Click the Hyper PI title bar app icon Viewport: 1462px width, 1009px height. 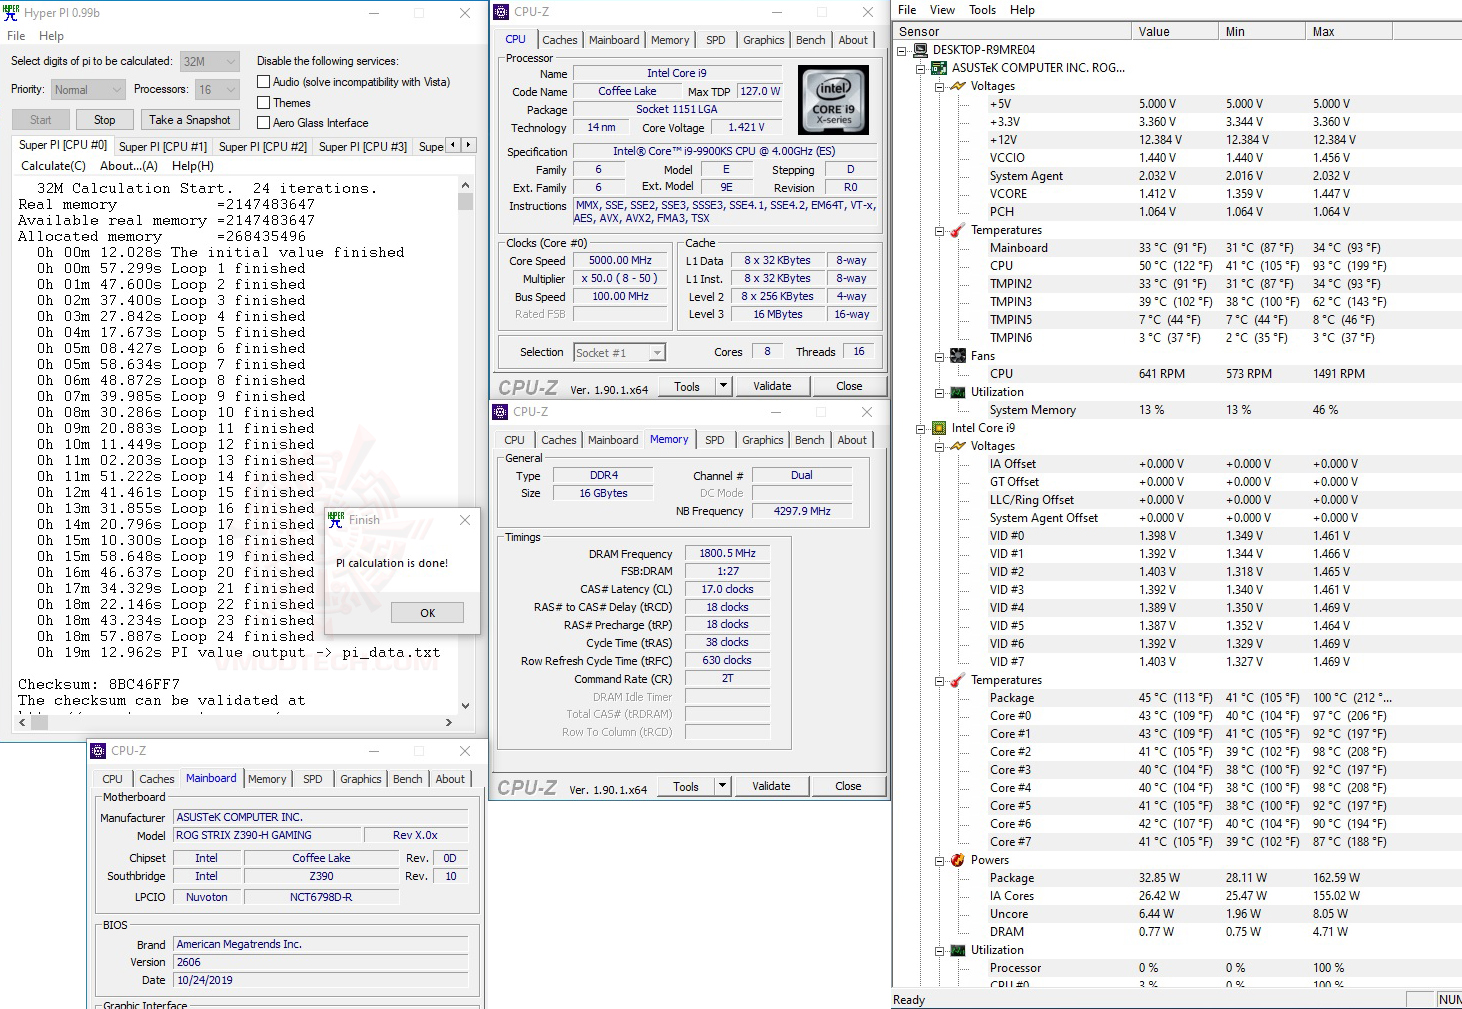coord(11,13)
